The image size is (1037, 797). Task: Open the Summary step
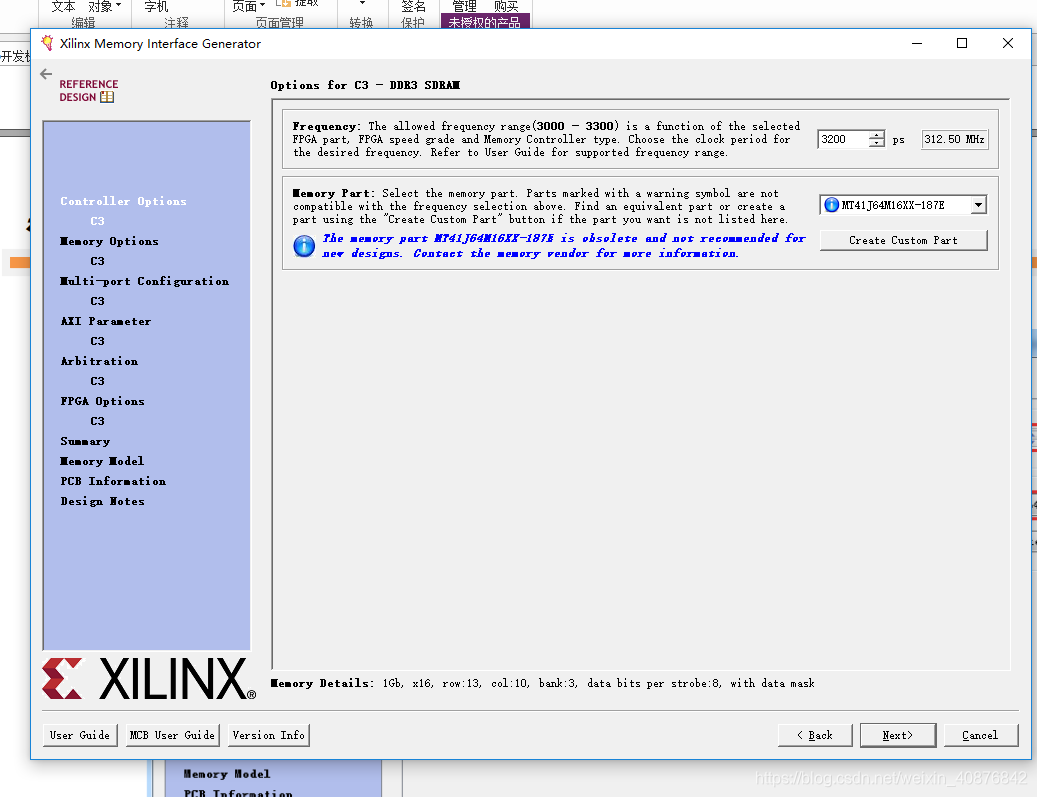[x=85, y=441]
